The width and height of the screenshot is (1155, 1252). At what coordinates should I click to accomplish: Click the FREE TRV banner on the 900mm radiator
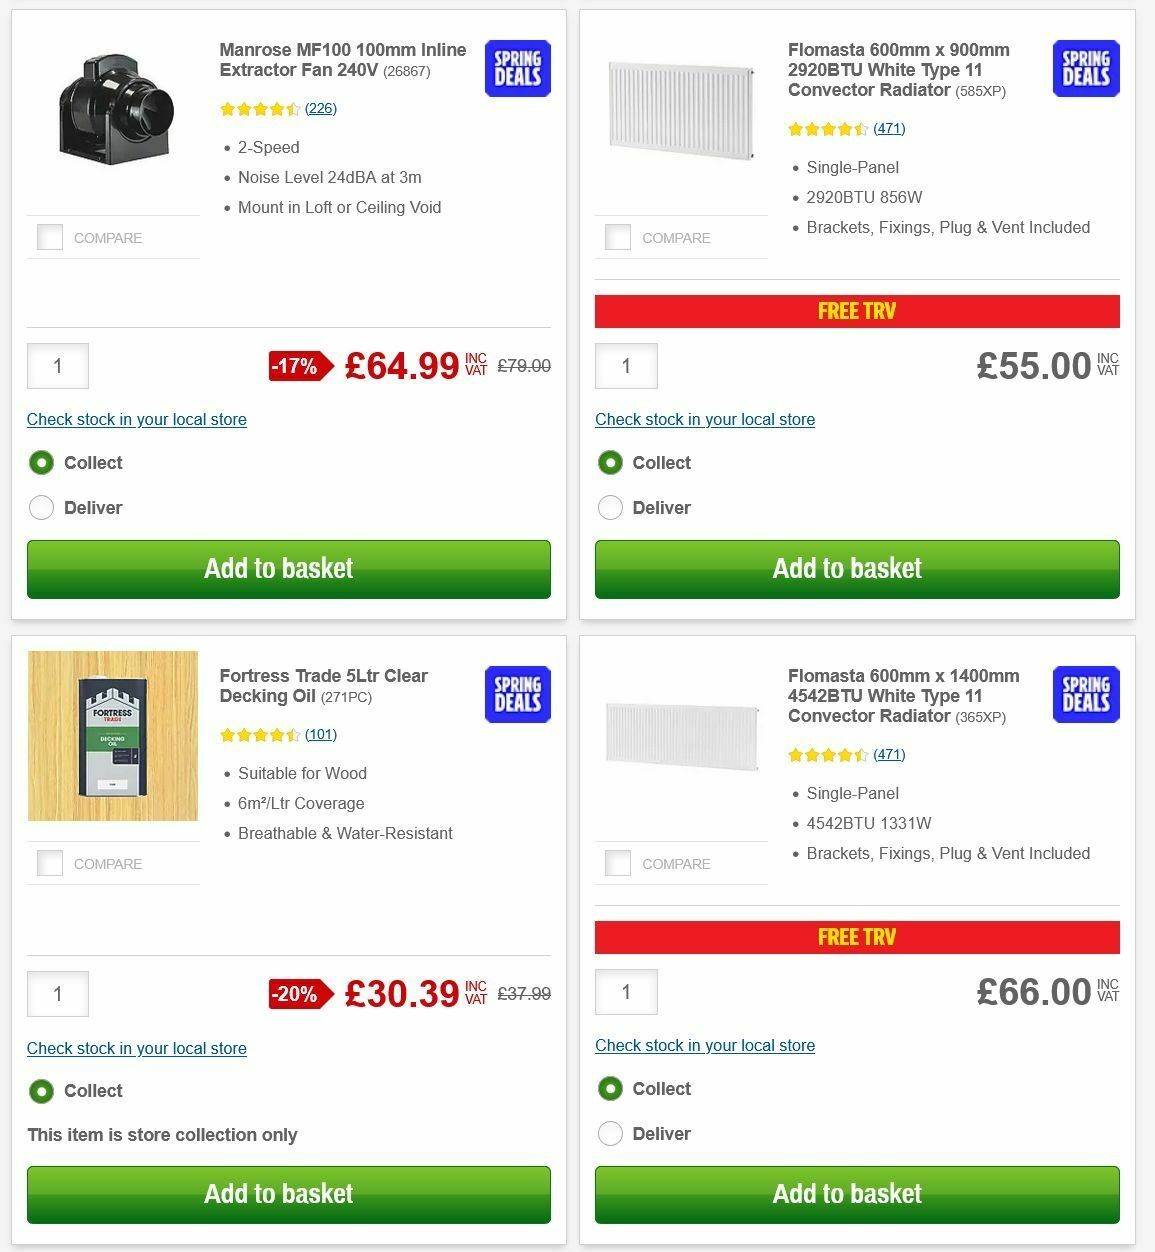pyautogui.click(x=857, y=311)
